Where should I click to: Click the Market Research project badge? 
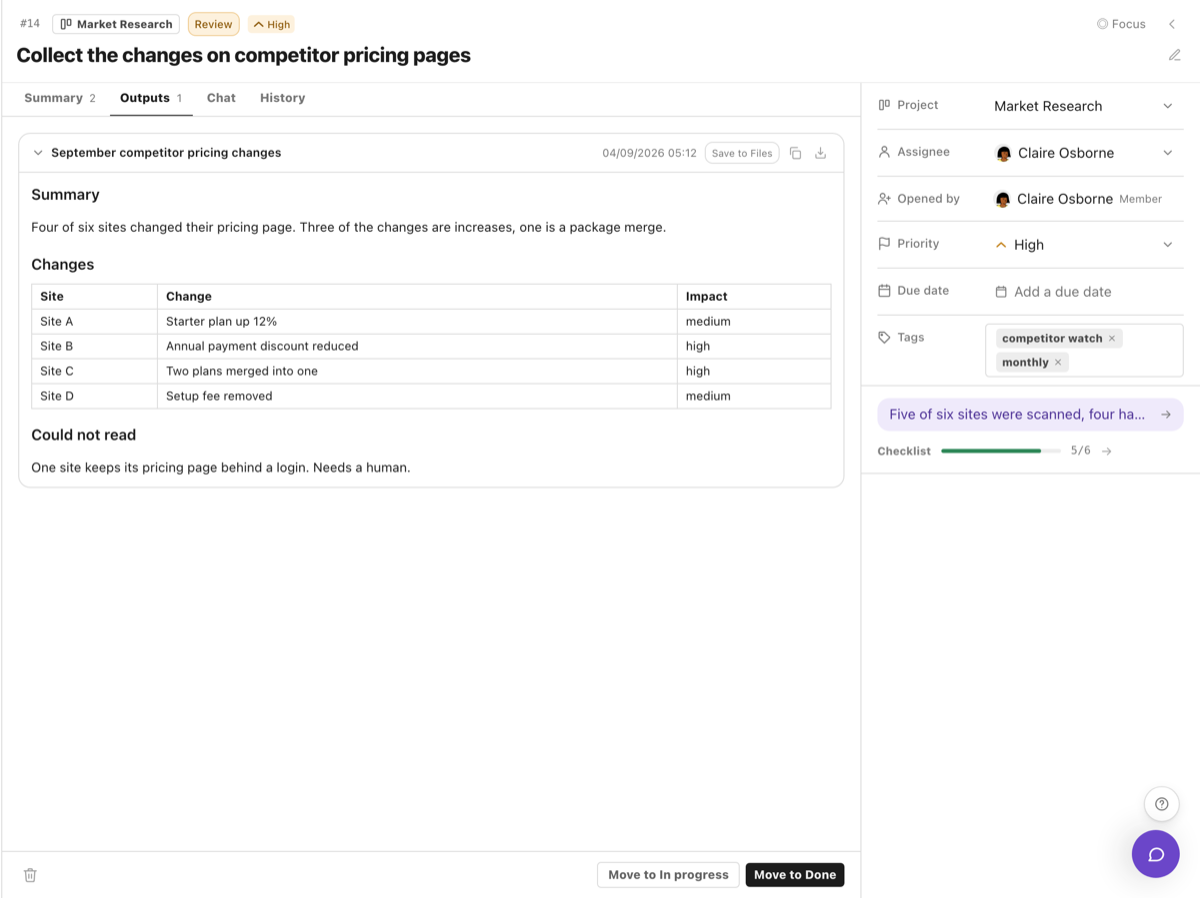(x=116, y=24)
